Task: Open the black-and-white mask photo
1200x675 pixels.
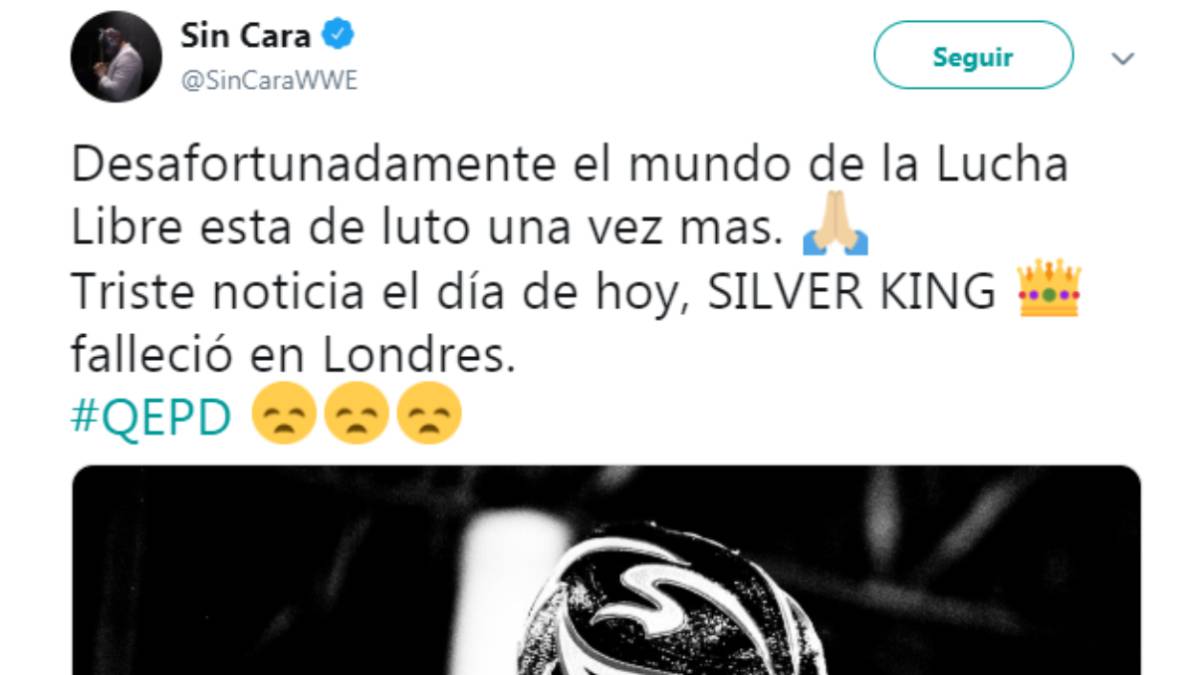Action: 606,570
